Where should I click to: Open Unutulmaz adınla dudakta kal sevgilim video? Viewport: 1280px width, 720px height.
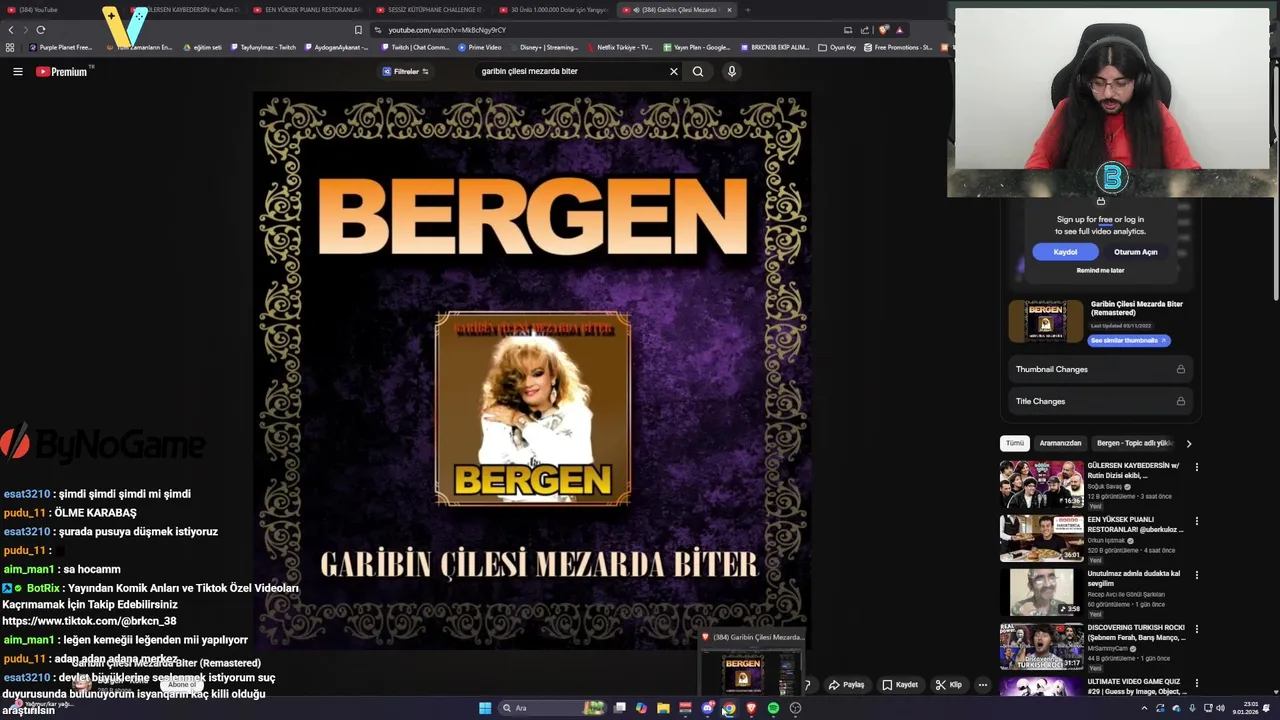pyautogui.click(x=1041, y=592)
